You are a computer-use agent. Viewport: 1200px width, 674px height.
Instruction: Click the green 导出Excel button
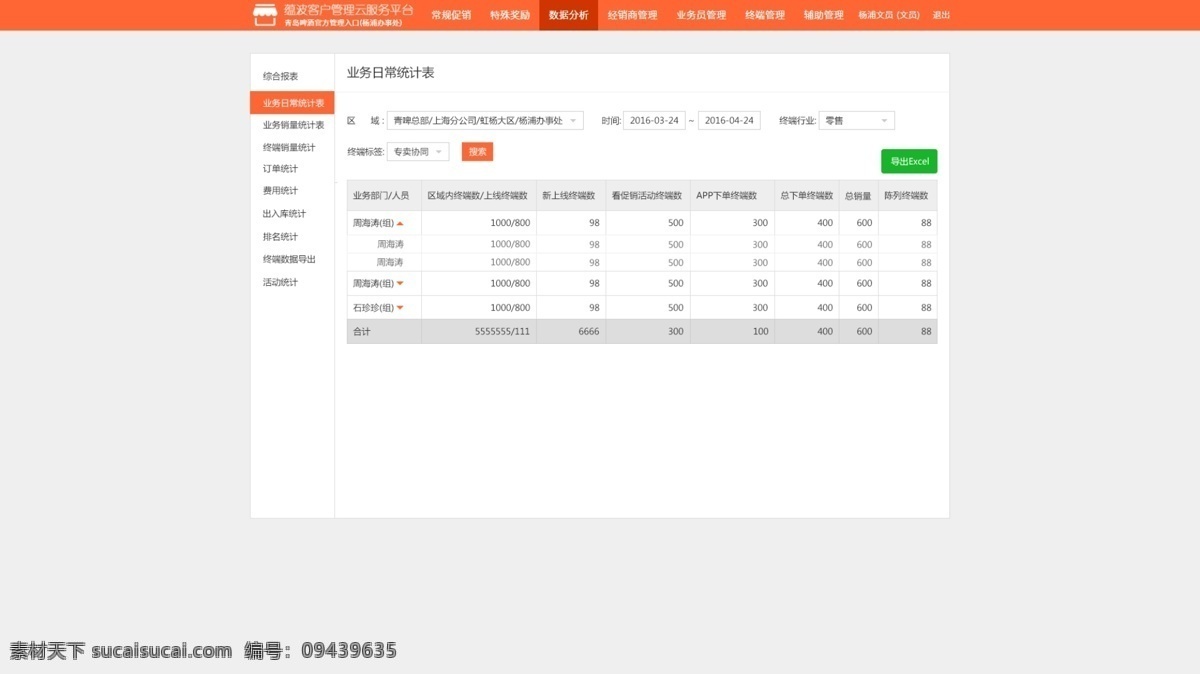click(x=909, y=161)
